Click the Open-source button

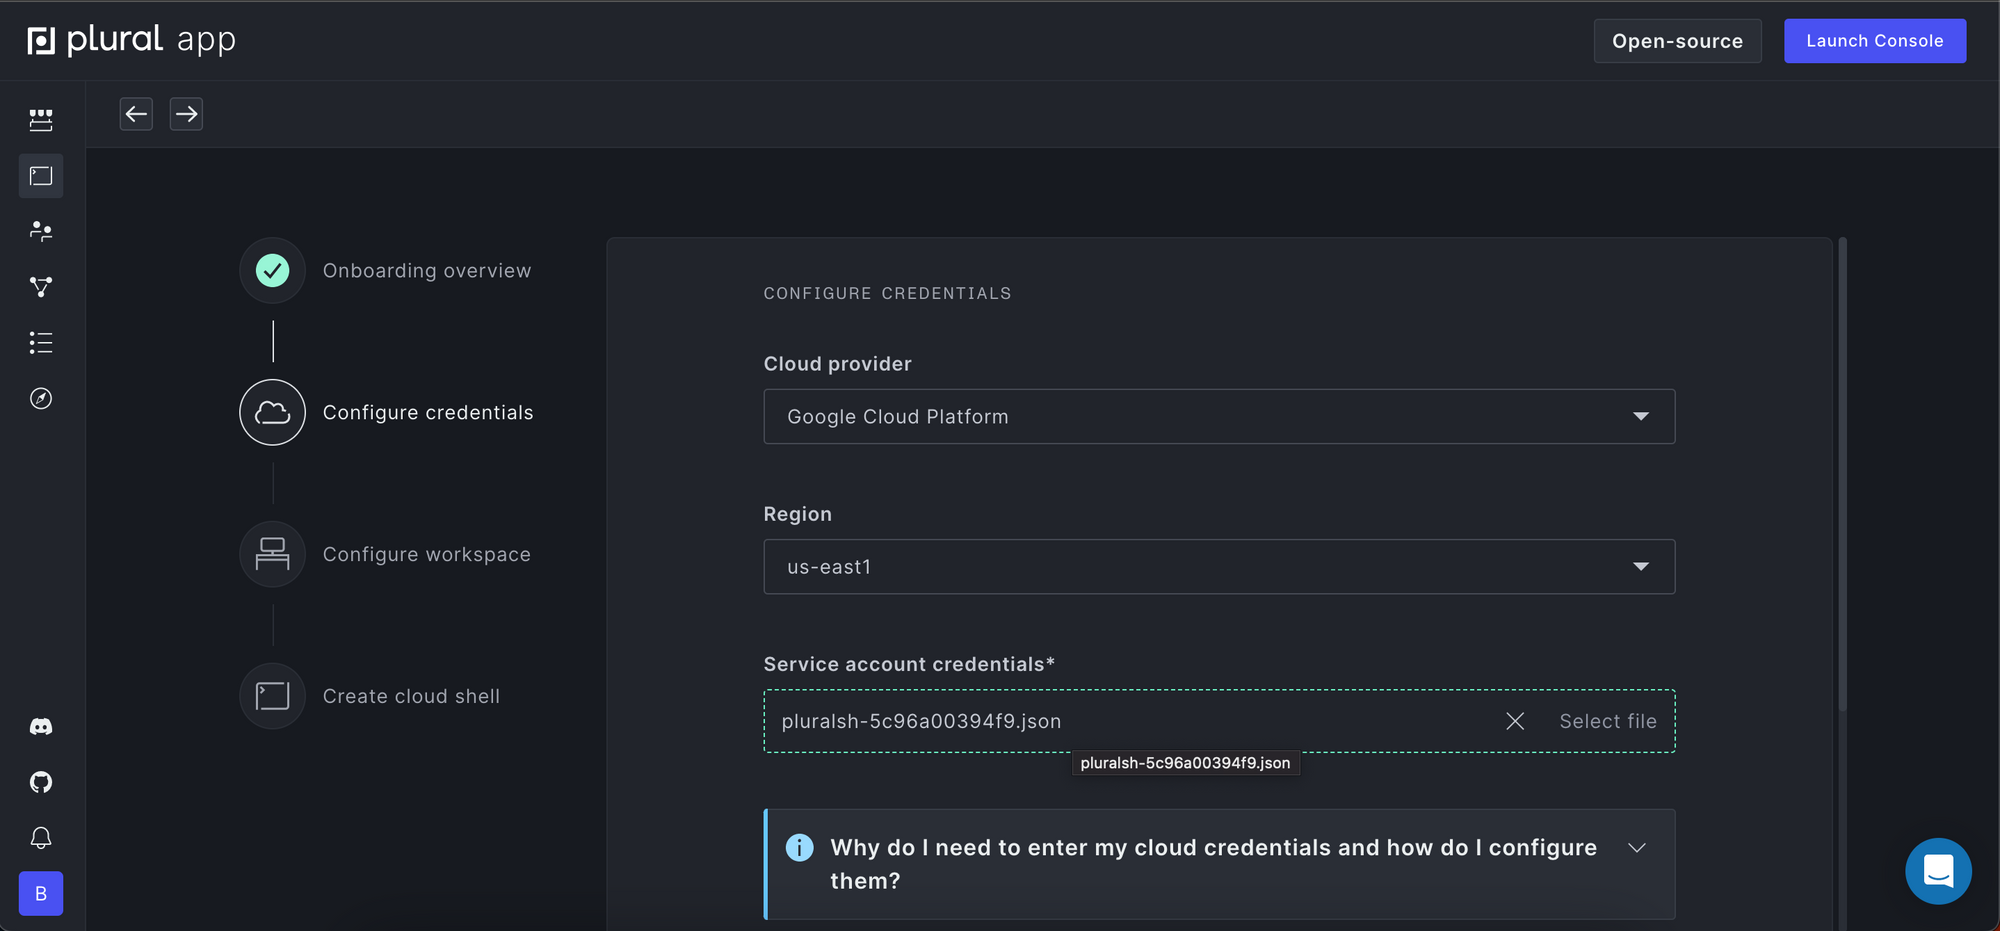(x=1677, y=41)
